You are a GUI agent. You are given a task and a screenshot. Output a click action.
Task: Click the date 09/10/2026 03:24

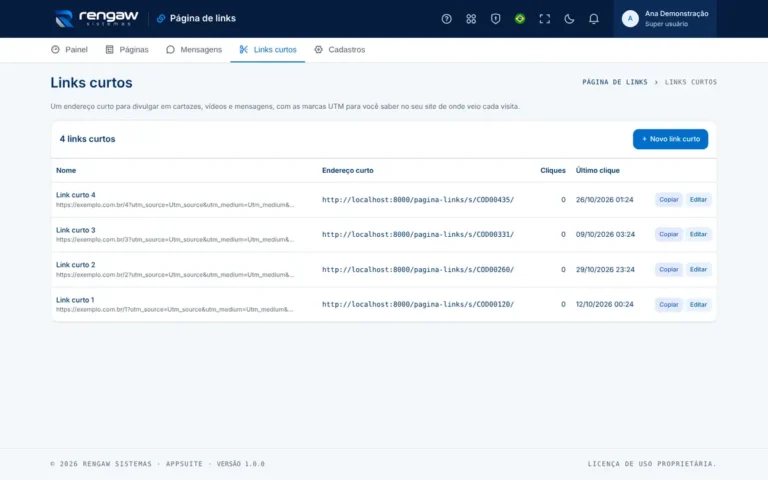[x=605, y=234]
